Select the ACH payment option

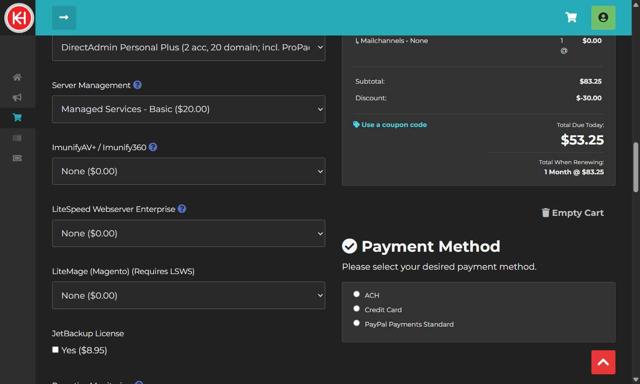[x=356, y=294]
